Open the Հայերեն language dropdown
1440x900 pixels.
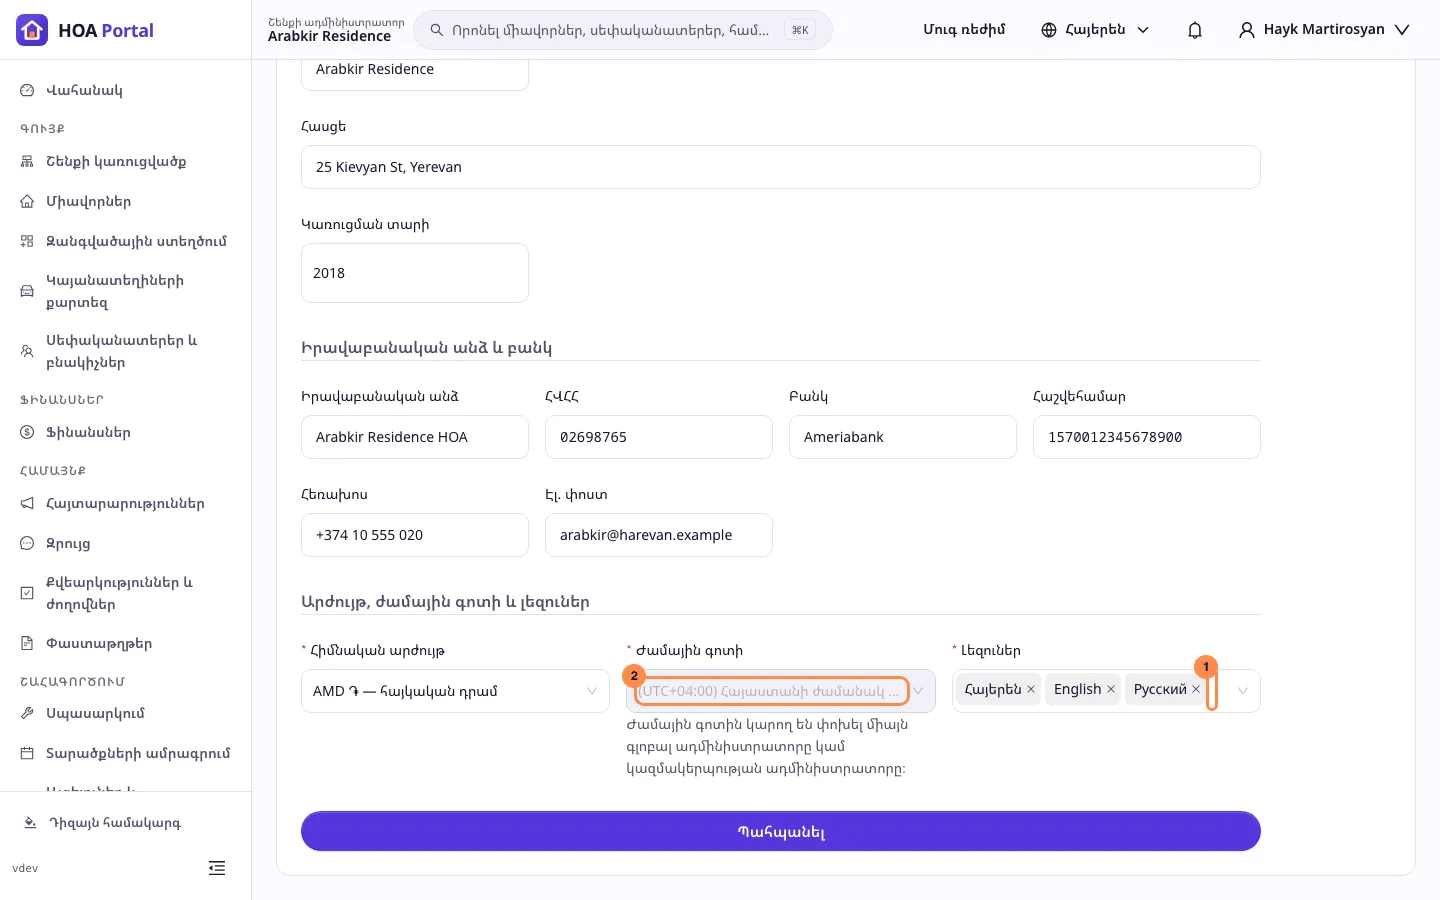tap(1095, 30)
